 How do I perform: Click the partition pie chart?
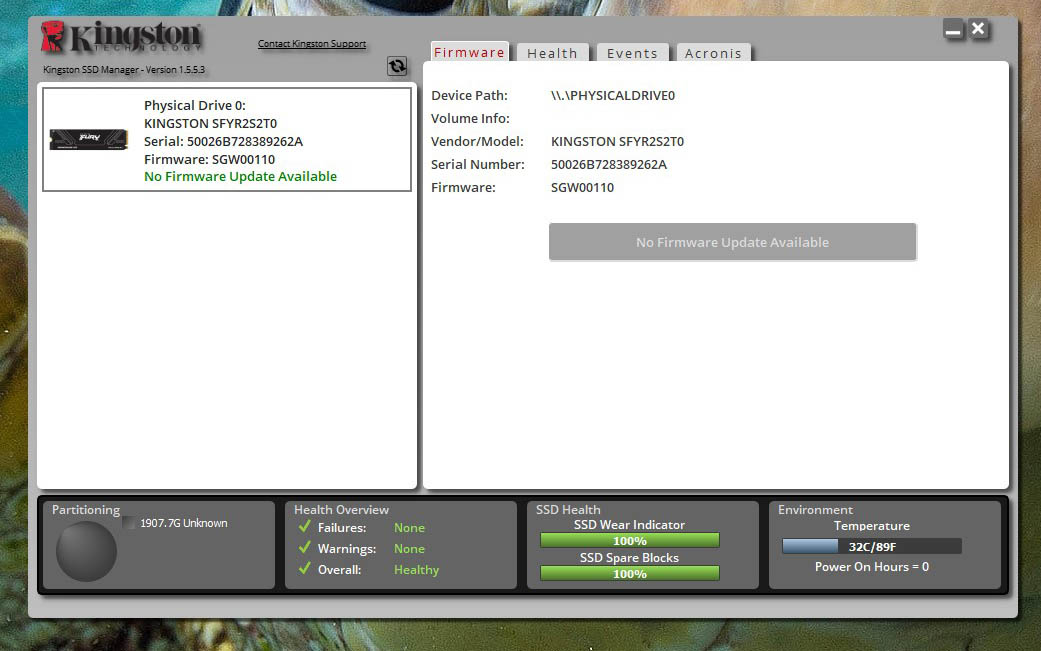(86, 551)
